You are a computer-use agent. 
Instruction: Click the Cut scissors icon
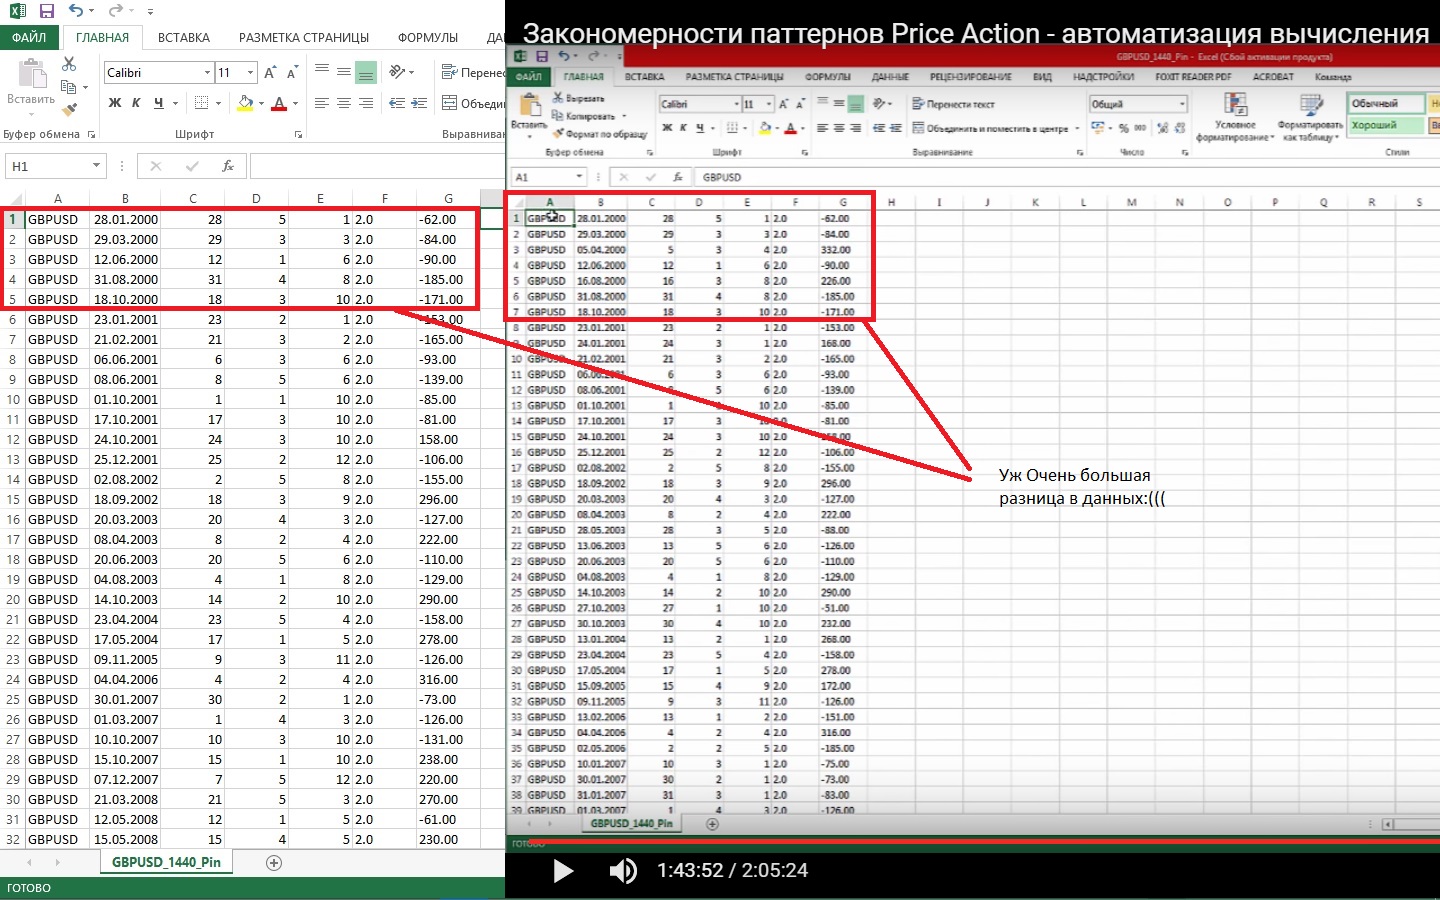69,64
